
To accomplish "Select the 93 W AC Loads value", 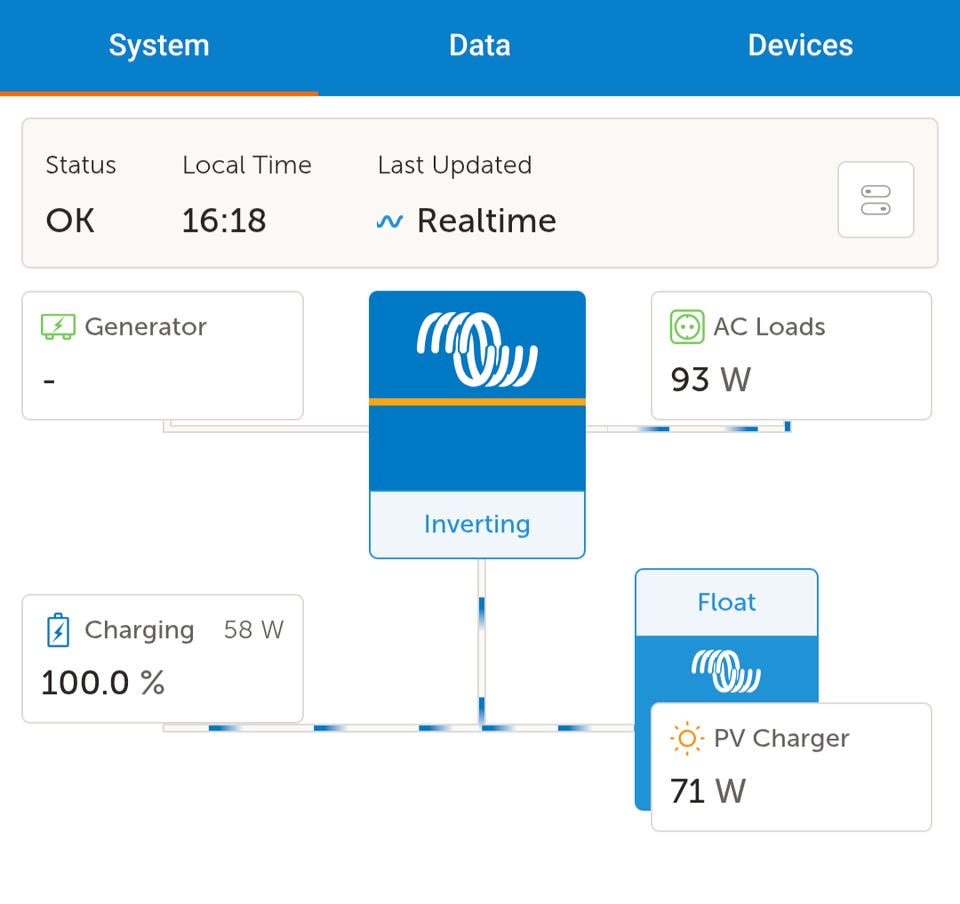I will [710, 379].
